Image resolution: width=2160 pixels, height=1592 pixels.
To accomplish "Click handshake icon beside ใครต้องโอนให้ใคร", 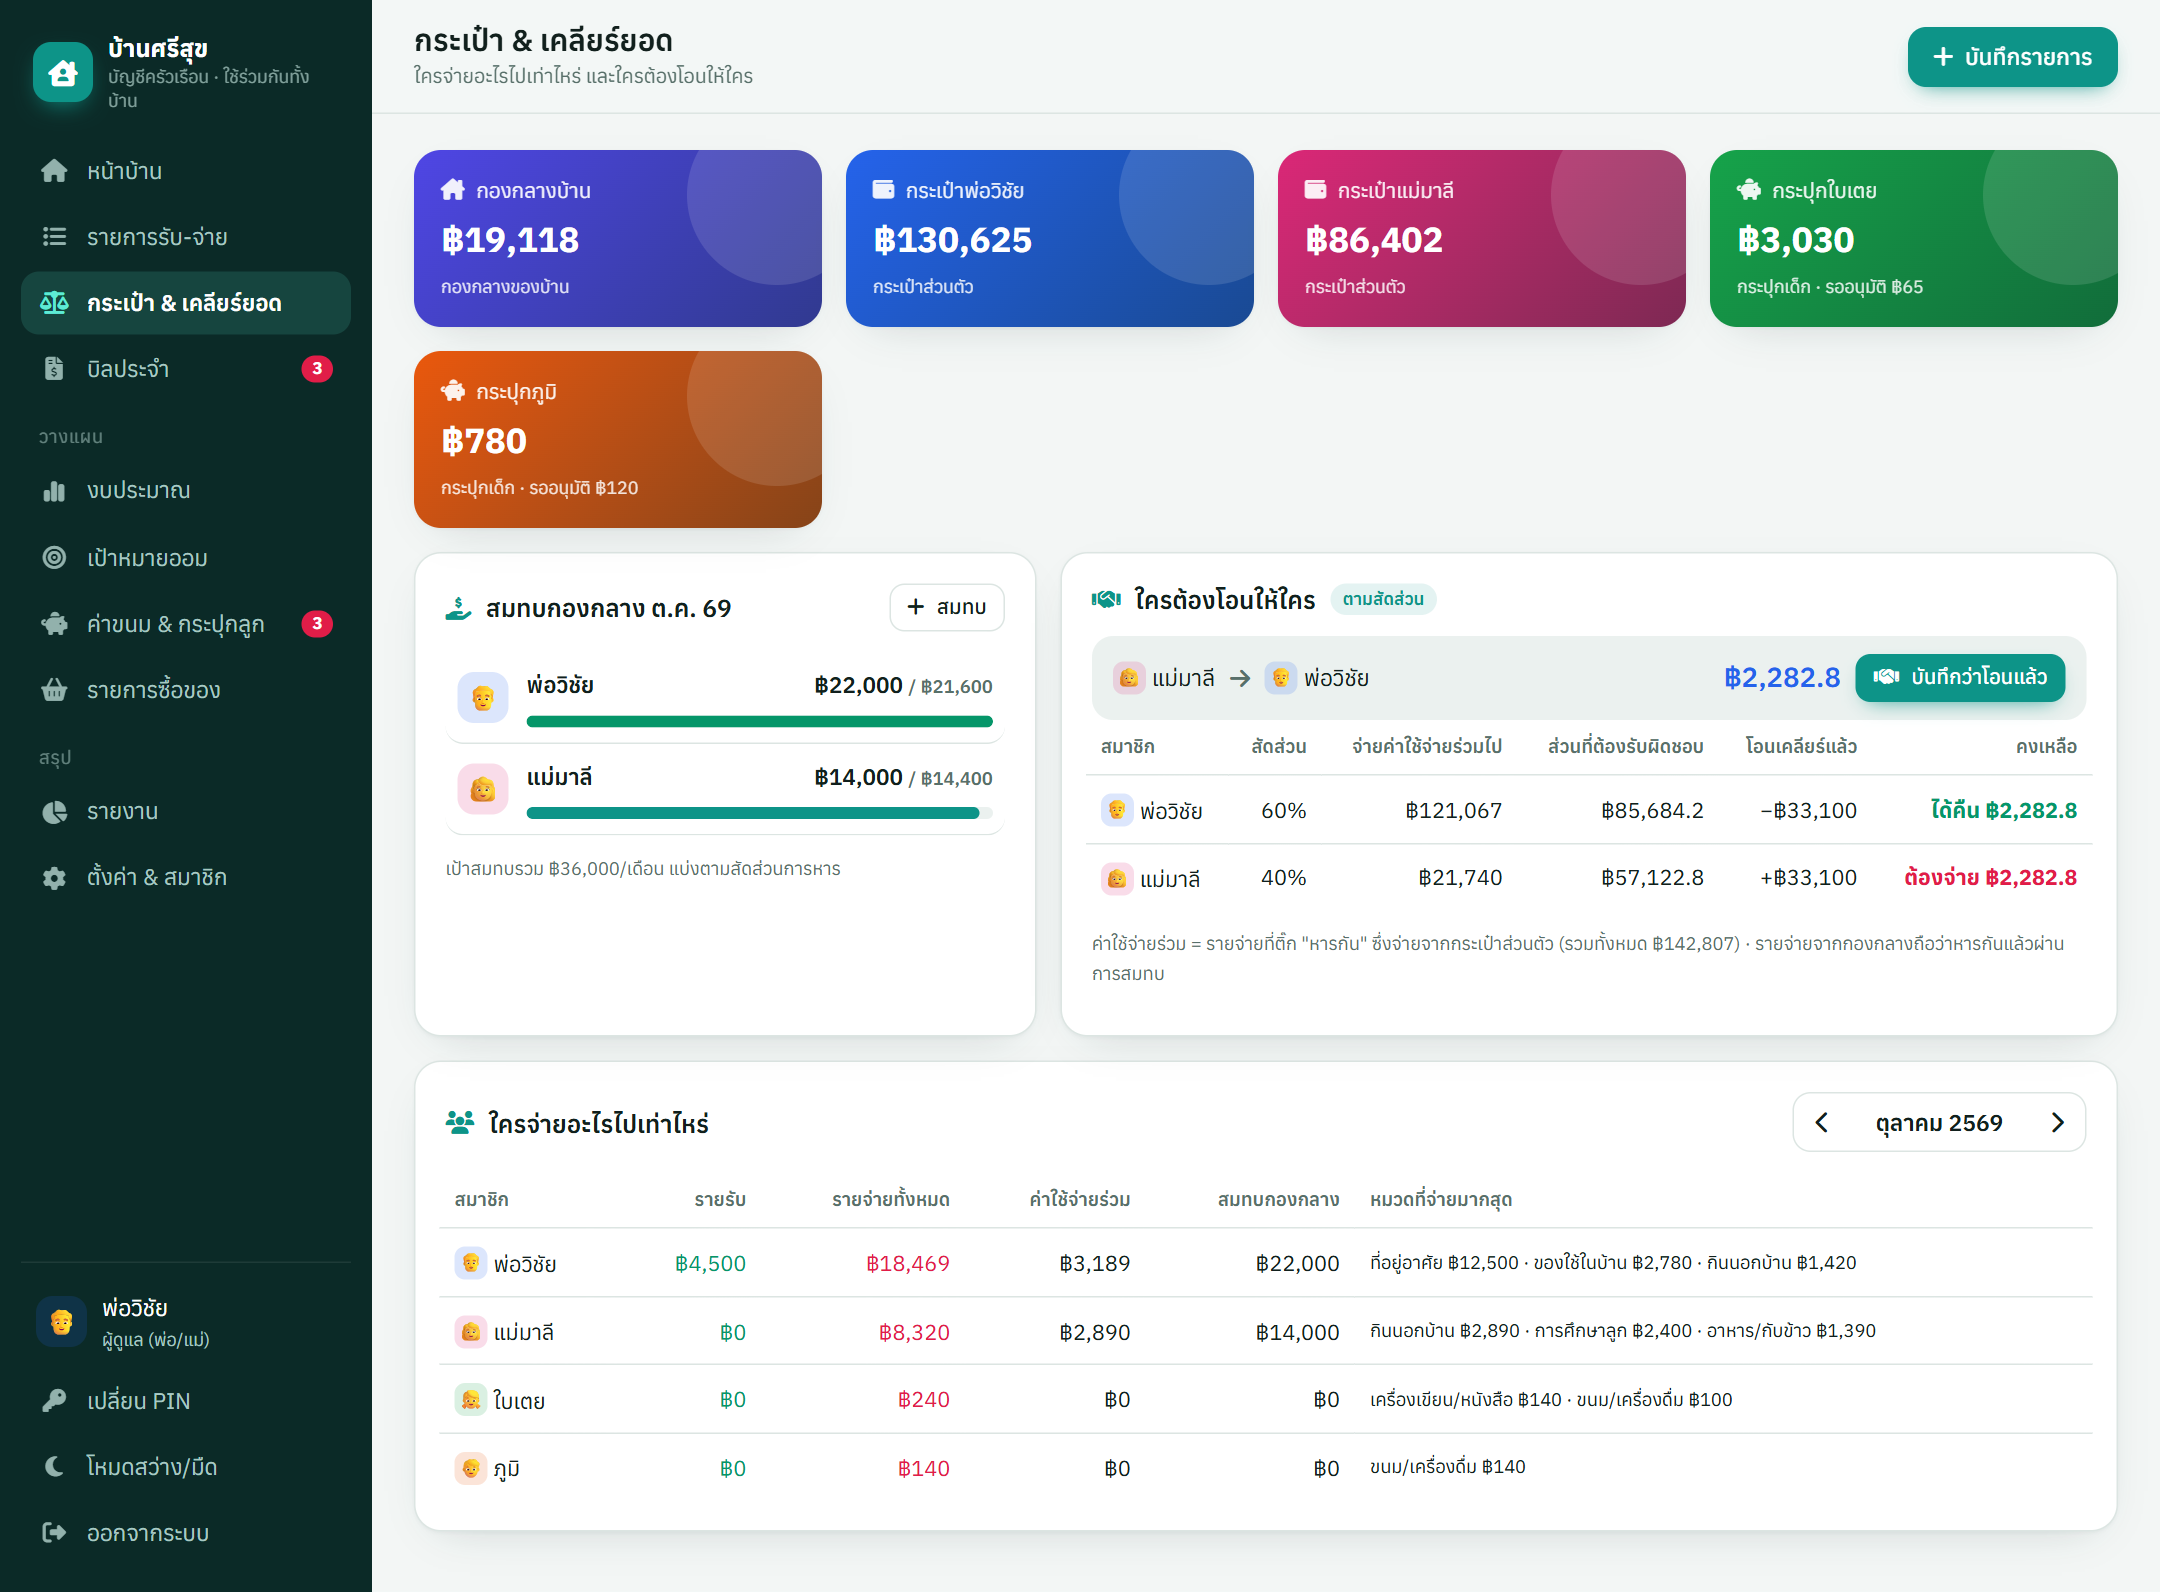I will pyautogui.click(x=1106, y=599).
